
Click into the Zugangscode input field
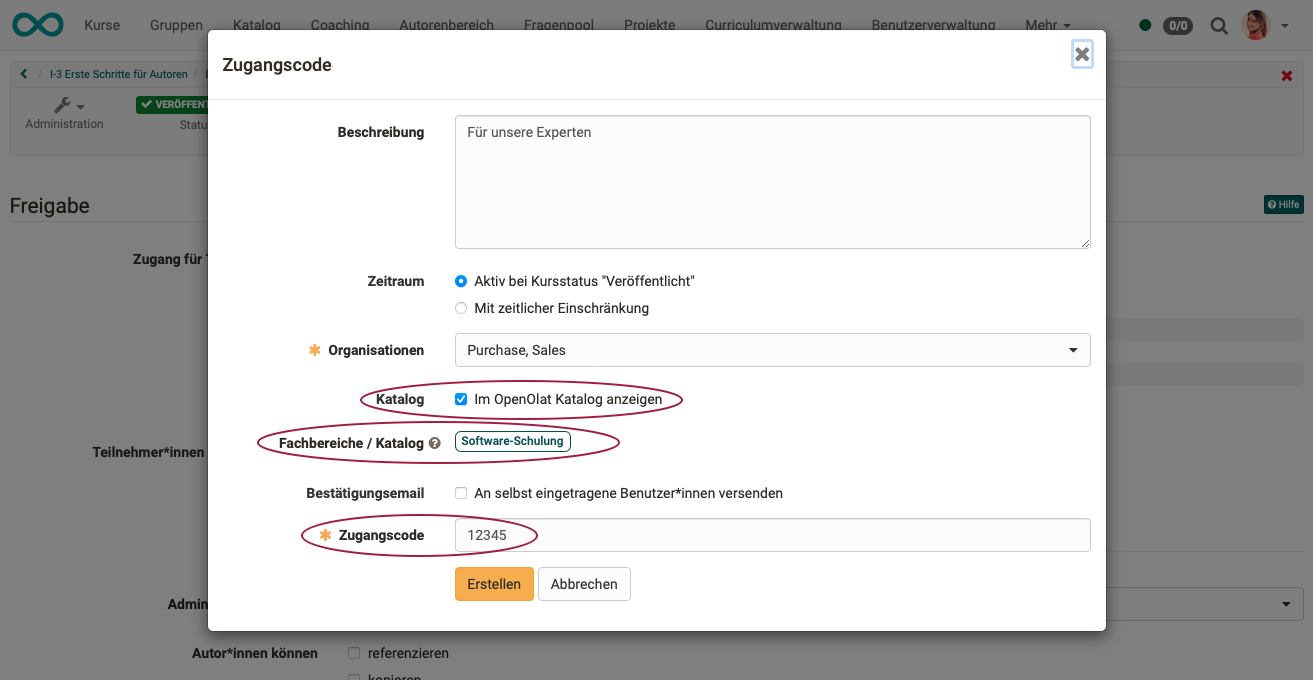pos(772,535)
